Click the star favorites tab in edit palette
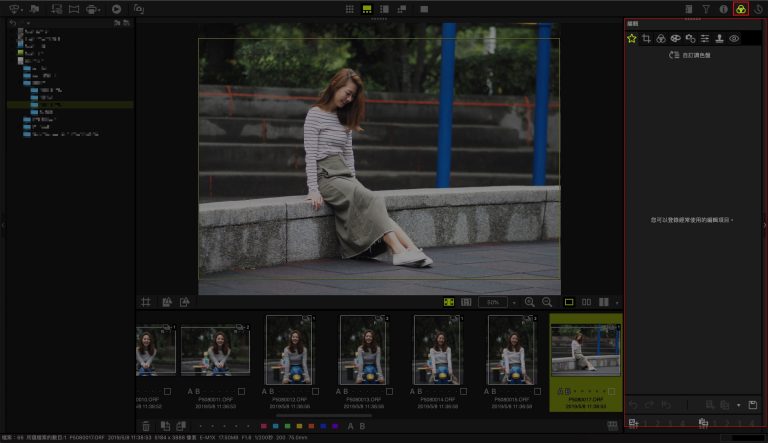The image size is (768, 443). 632,38
